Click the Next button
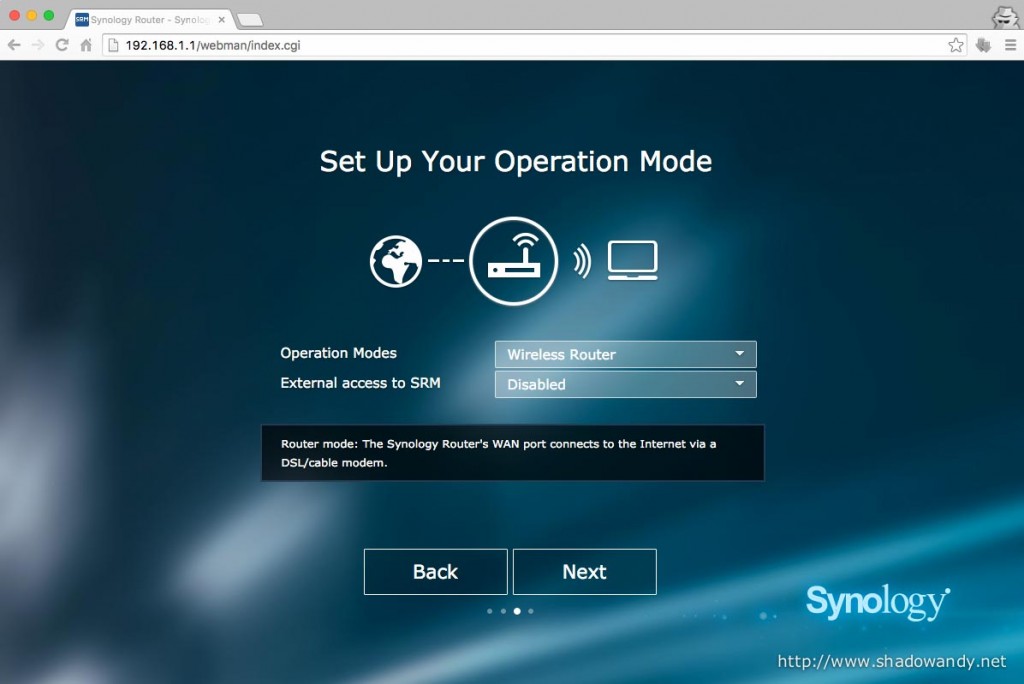 584,572
